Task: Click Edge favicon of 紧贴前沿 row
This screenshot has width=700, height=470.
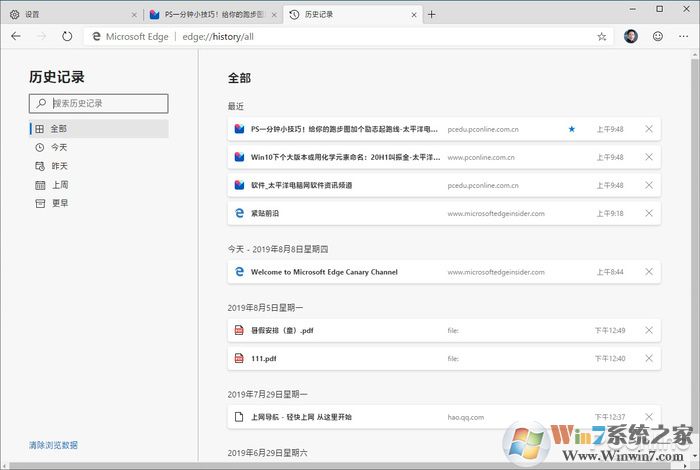Action: tap(239, 213)
